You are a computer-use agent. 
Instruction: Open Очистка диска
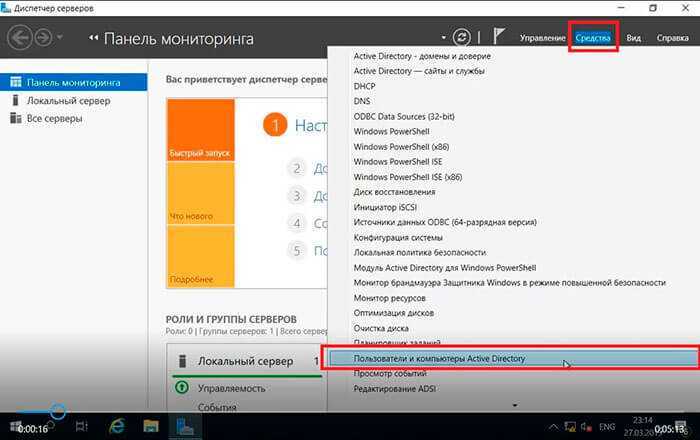pos(381,328)
